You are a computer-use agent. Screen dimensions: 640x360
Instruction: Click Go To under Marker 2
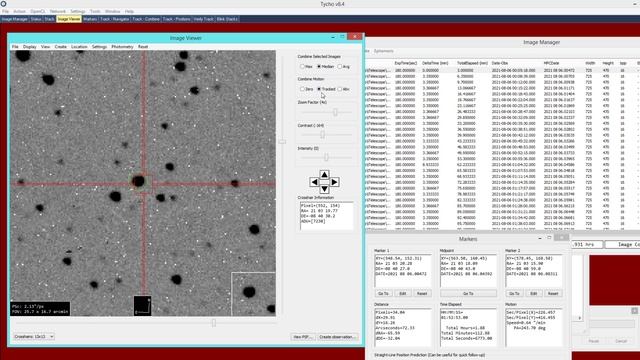click(x=514, y=293)
